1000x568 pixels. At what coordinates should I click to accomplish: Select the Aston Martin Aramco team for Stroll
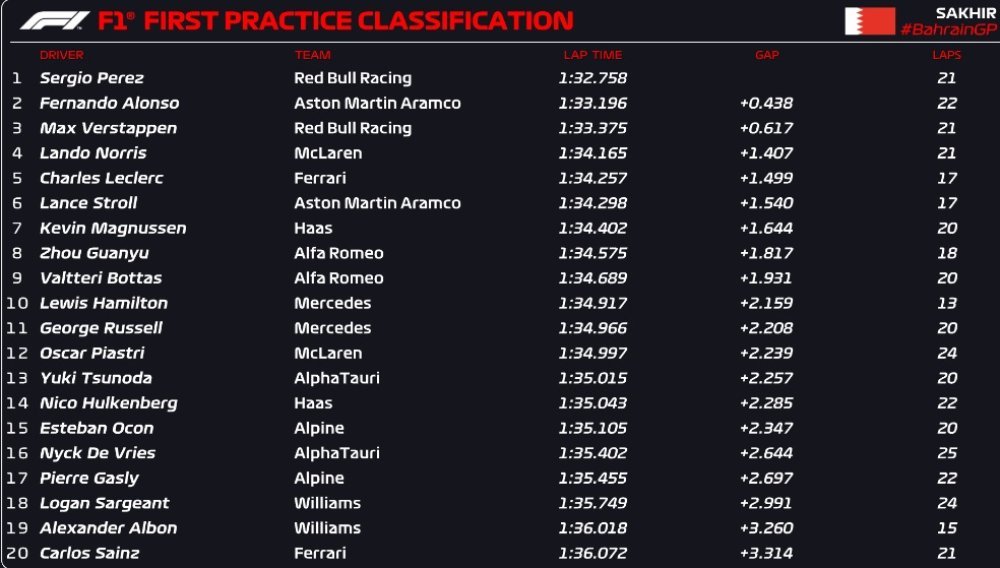click(x=377, y=203)
